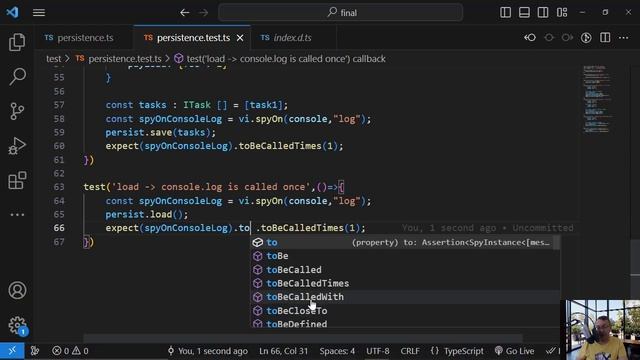Toggle file annotations with the eye-arrow icon

click(530, 38)
